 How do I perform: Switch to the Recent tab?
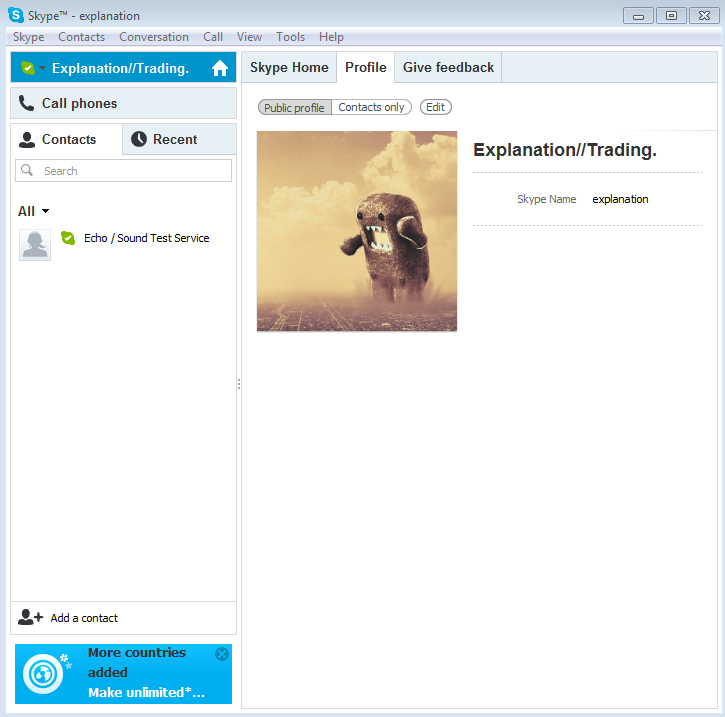tap(179, 139)
